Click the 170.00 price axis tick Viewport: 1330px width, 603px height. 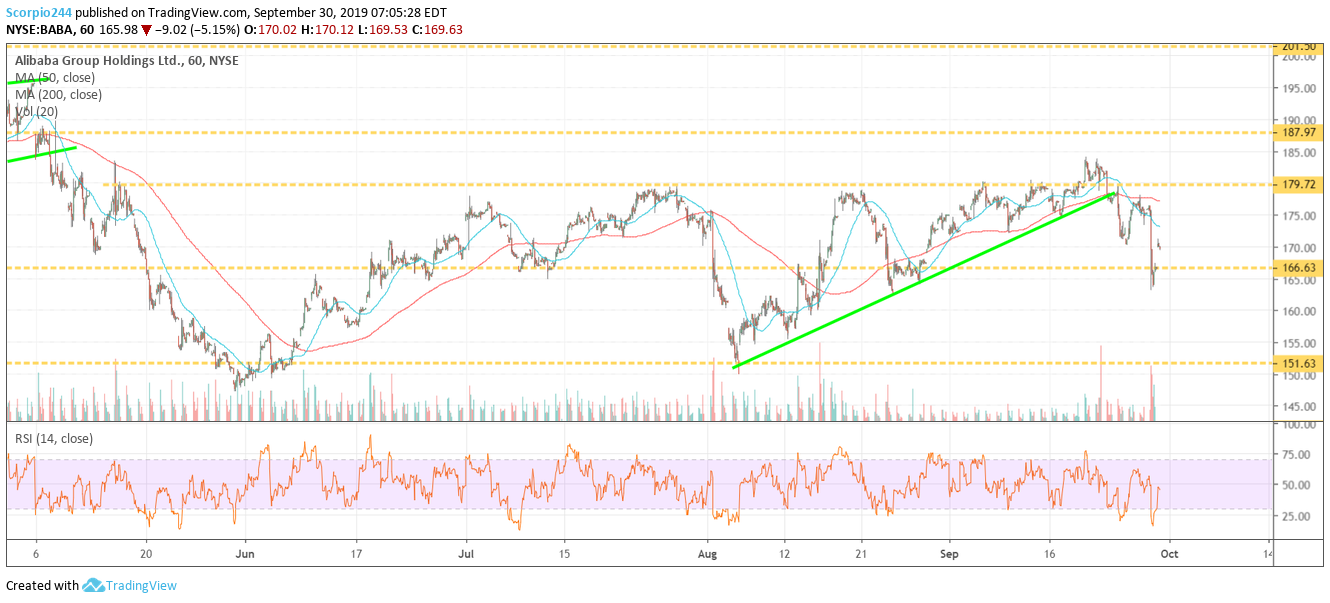coord(1298,248)
